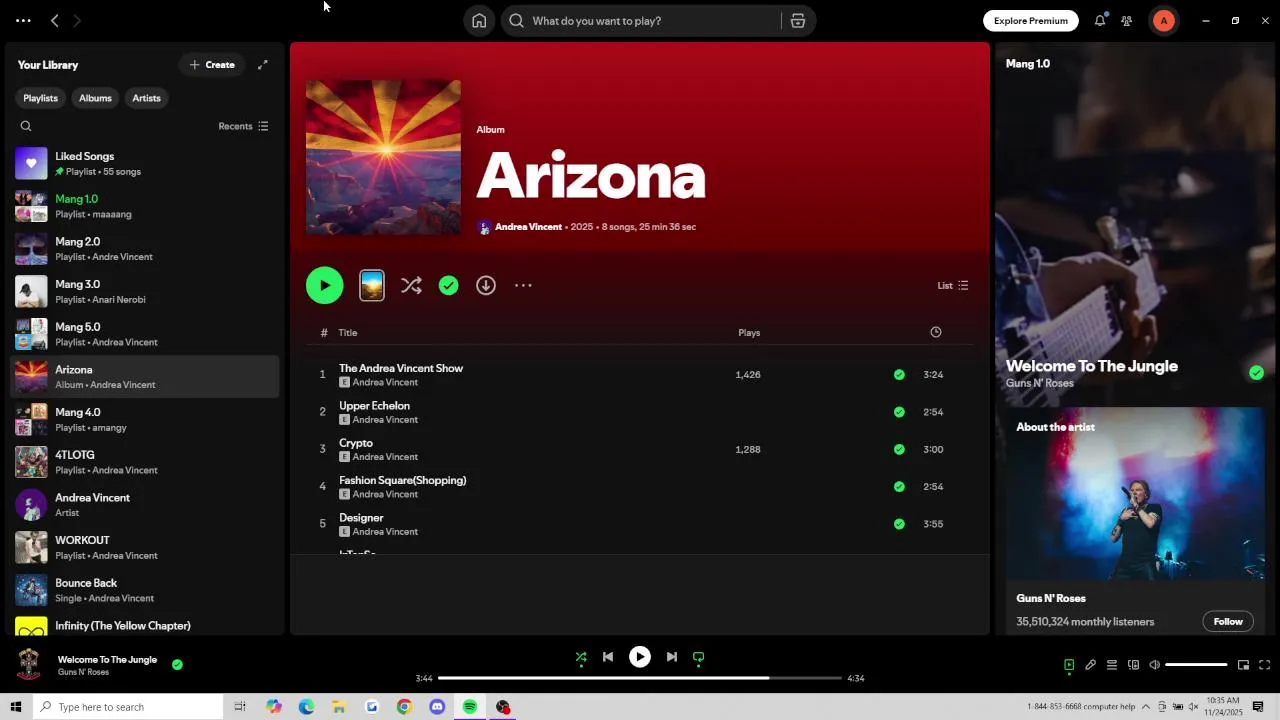The width and height of the screenshot is (1280, 720).
Task: Enter full screen mode
Action: (x=1265, y=665)
